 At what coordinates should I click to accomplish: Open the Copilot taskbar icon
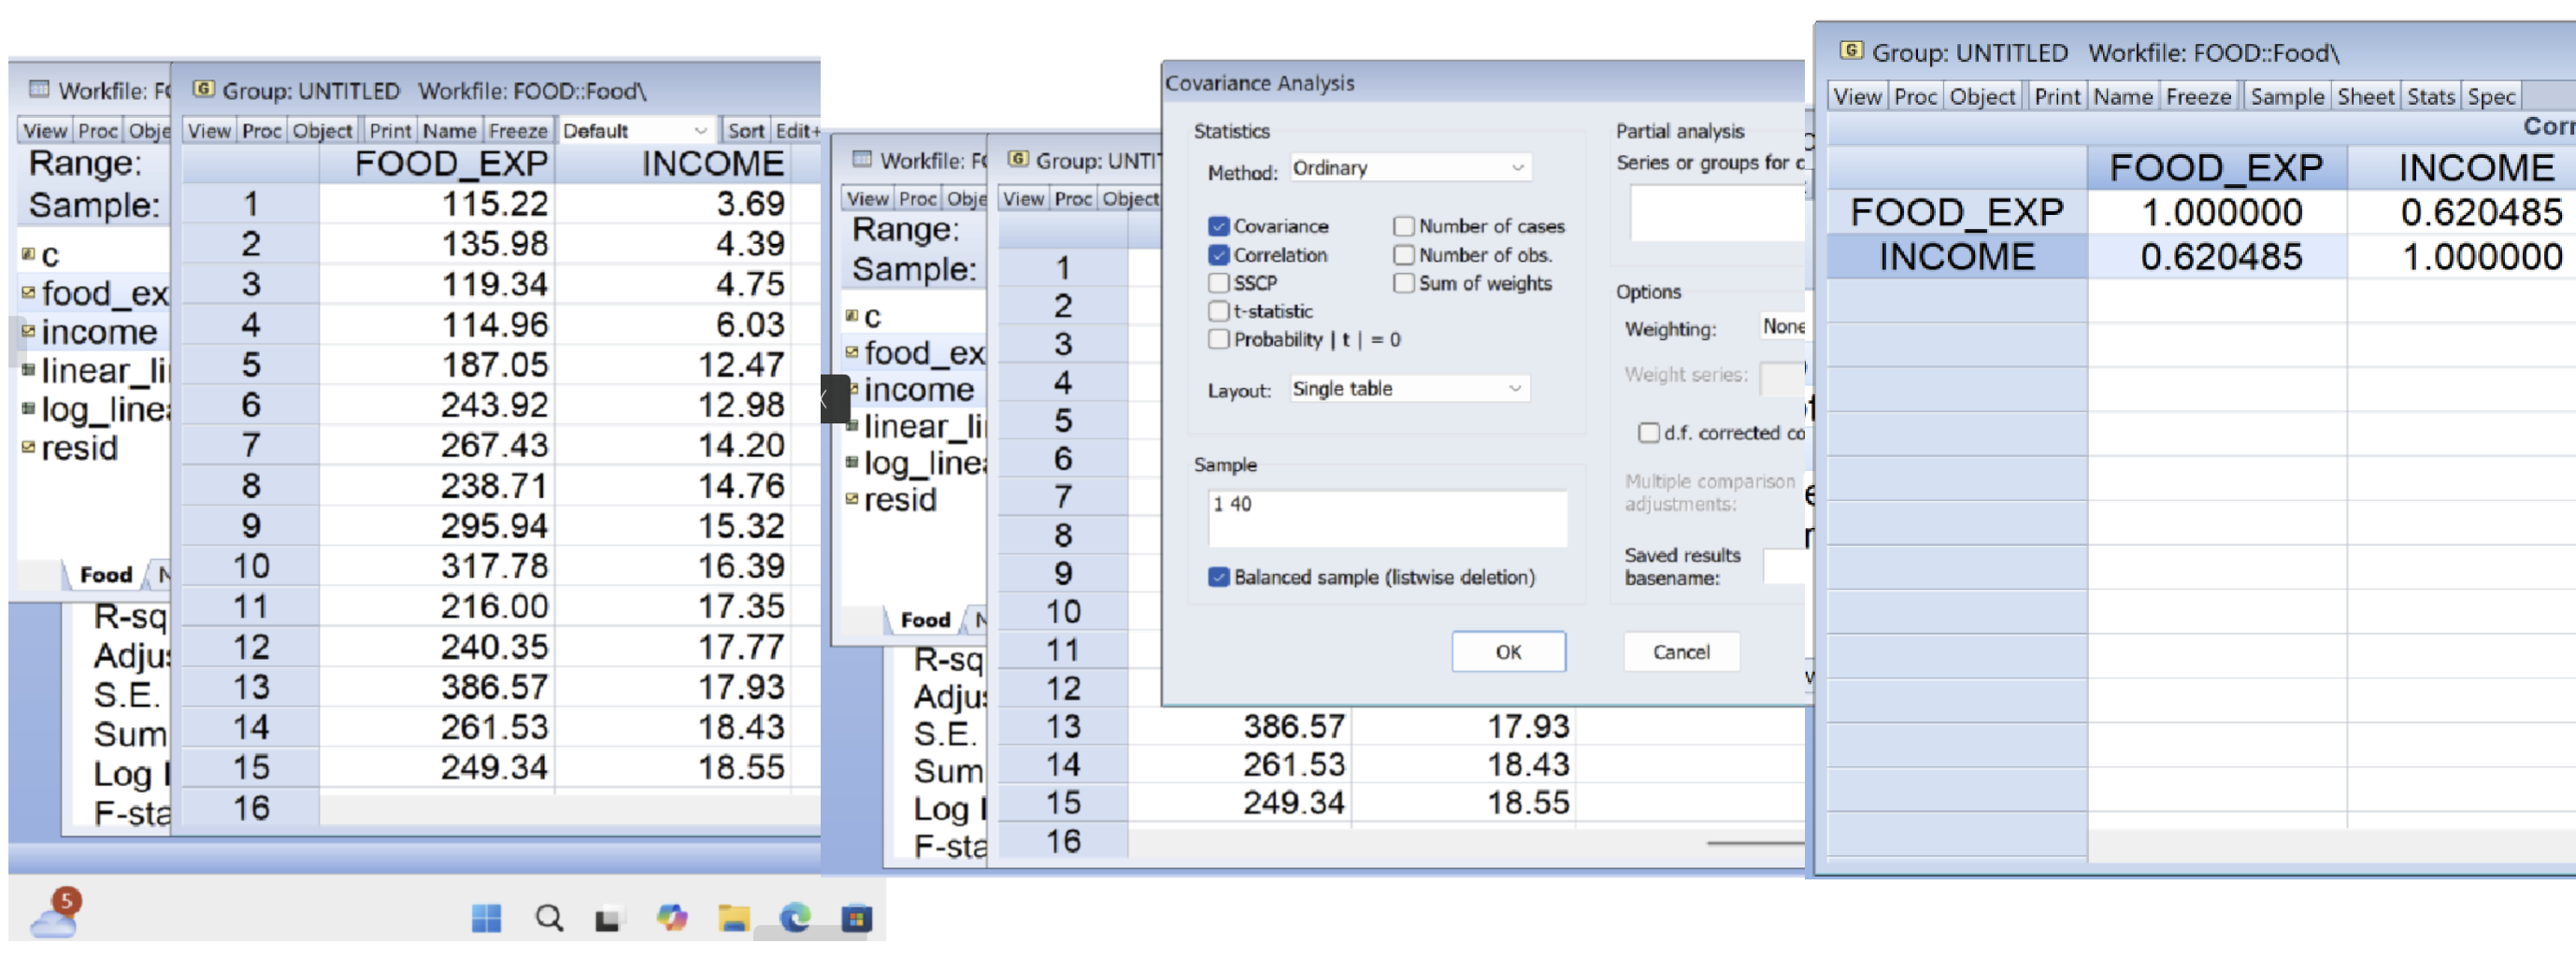(x=671, y=917)
